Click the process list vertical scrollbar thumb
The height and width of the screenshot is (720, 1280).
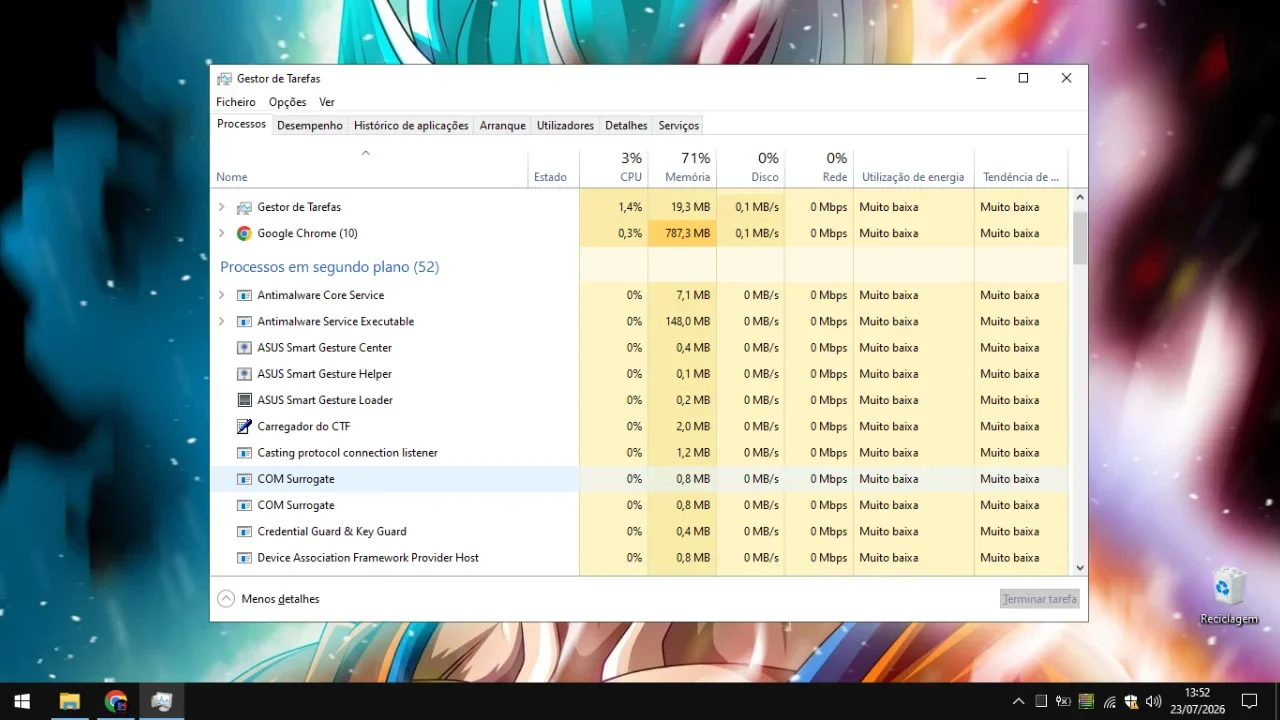pos(1080,237)
